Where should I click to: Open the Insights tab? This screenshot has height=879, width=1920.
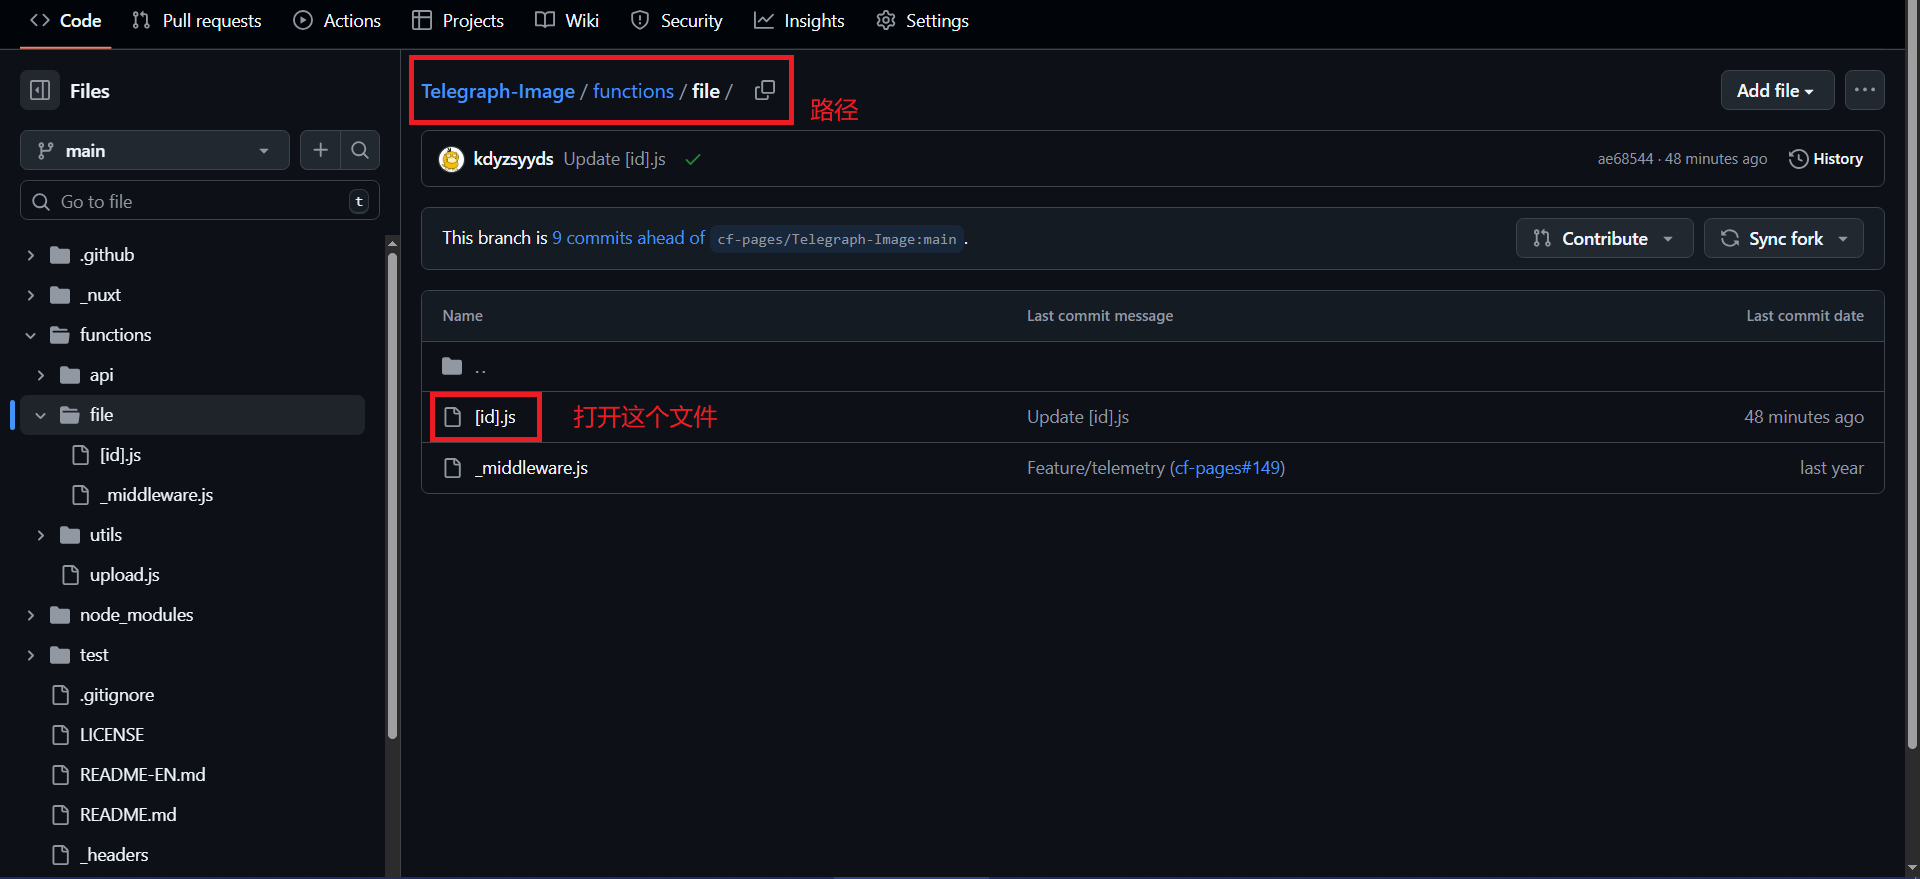click(x=799, y=21)
